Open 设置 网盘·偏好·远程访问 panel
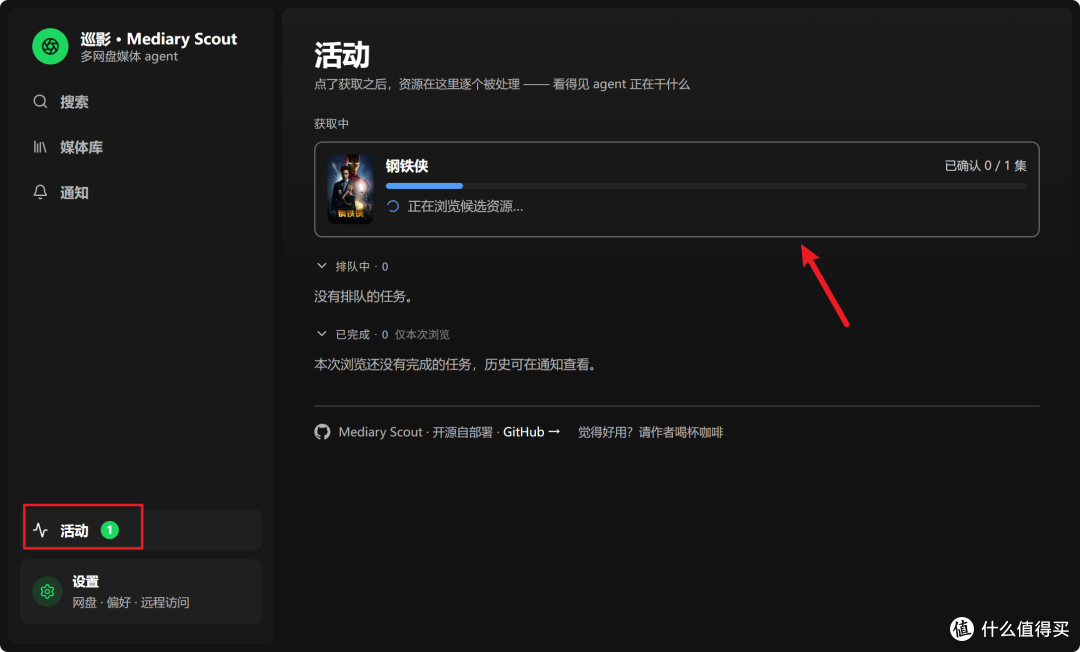This screenshot has height=652, width=1080. pos(141,591)
